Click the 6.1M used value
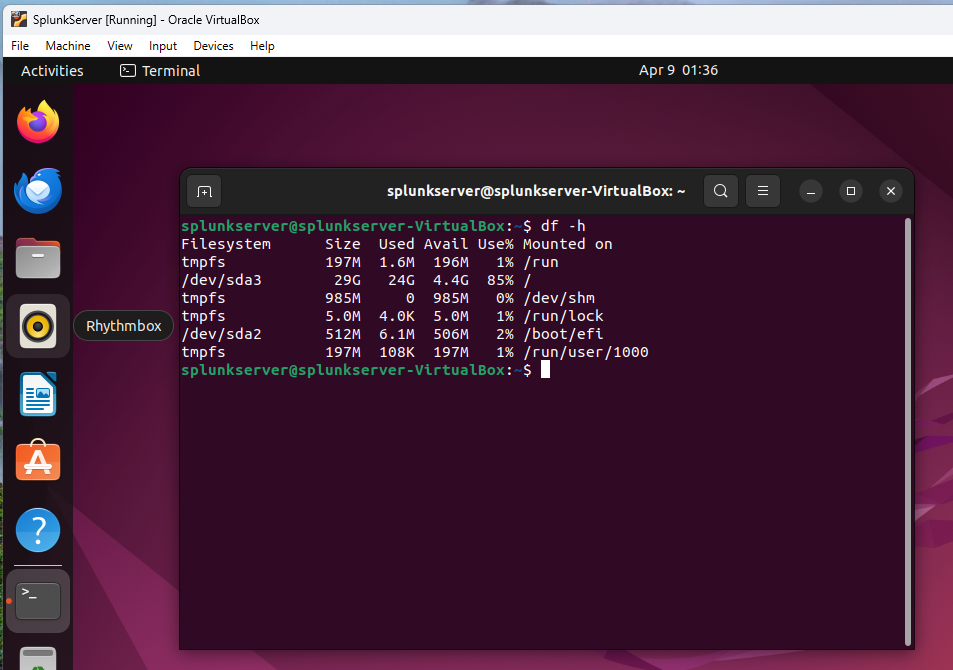The height and width of the screenshot is (670, 953). [397, 334]
